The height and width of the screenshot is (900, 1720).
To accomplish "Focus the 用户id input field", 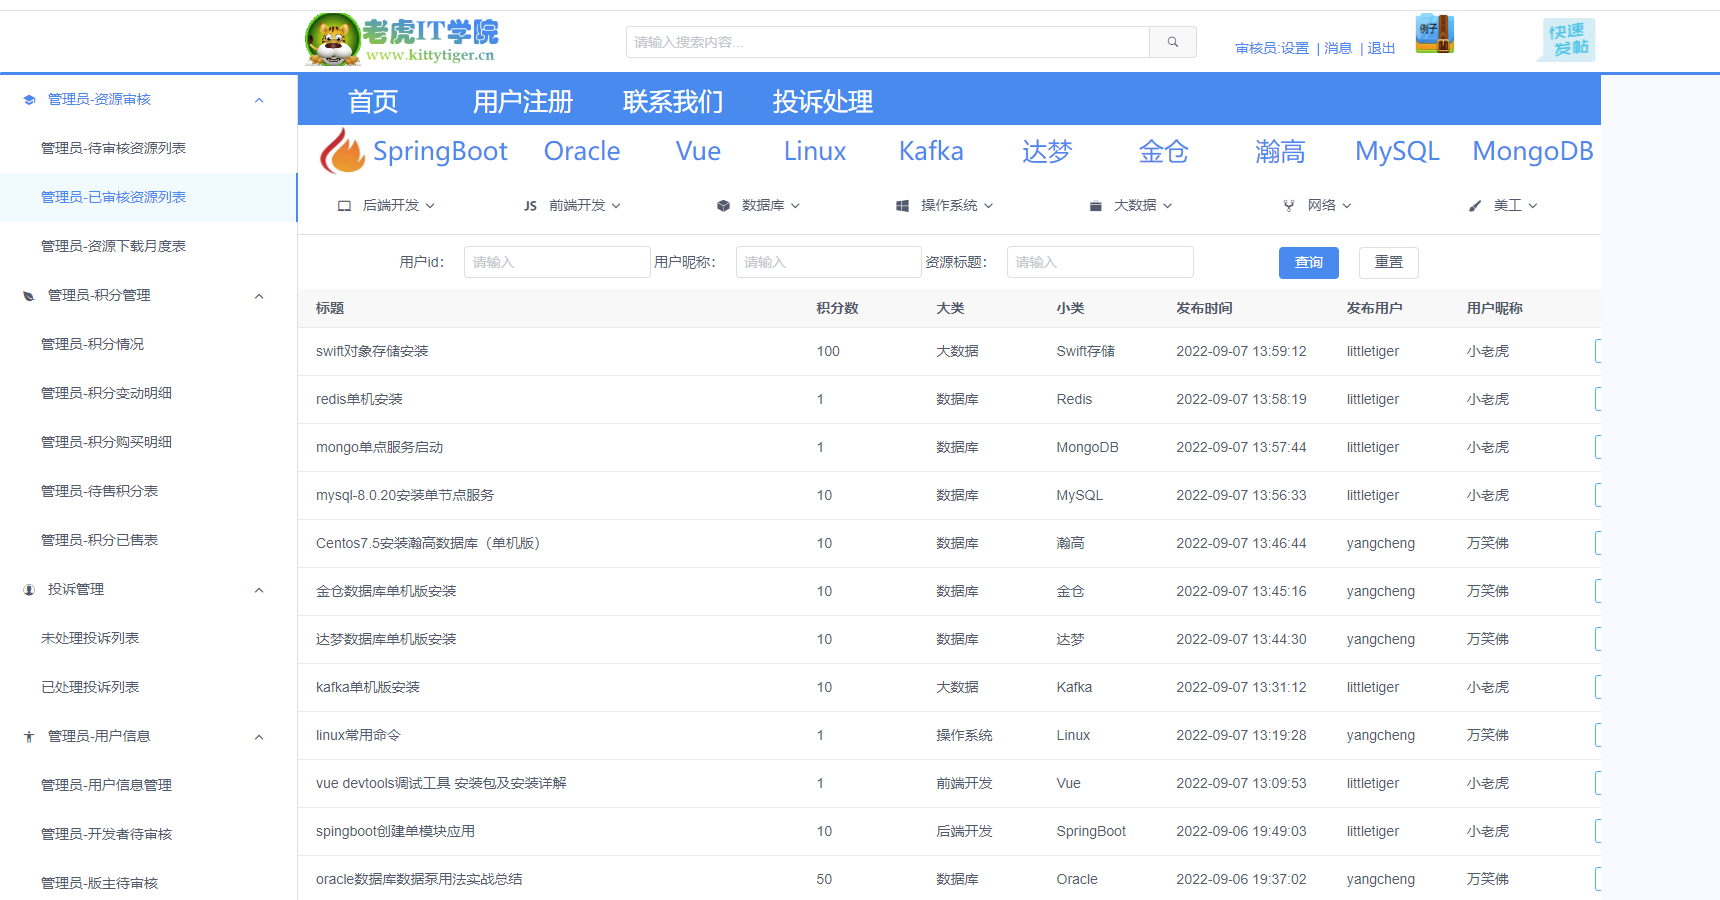I will 557,262.
